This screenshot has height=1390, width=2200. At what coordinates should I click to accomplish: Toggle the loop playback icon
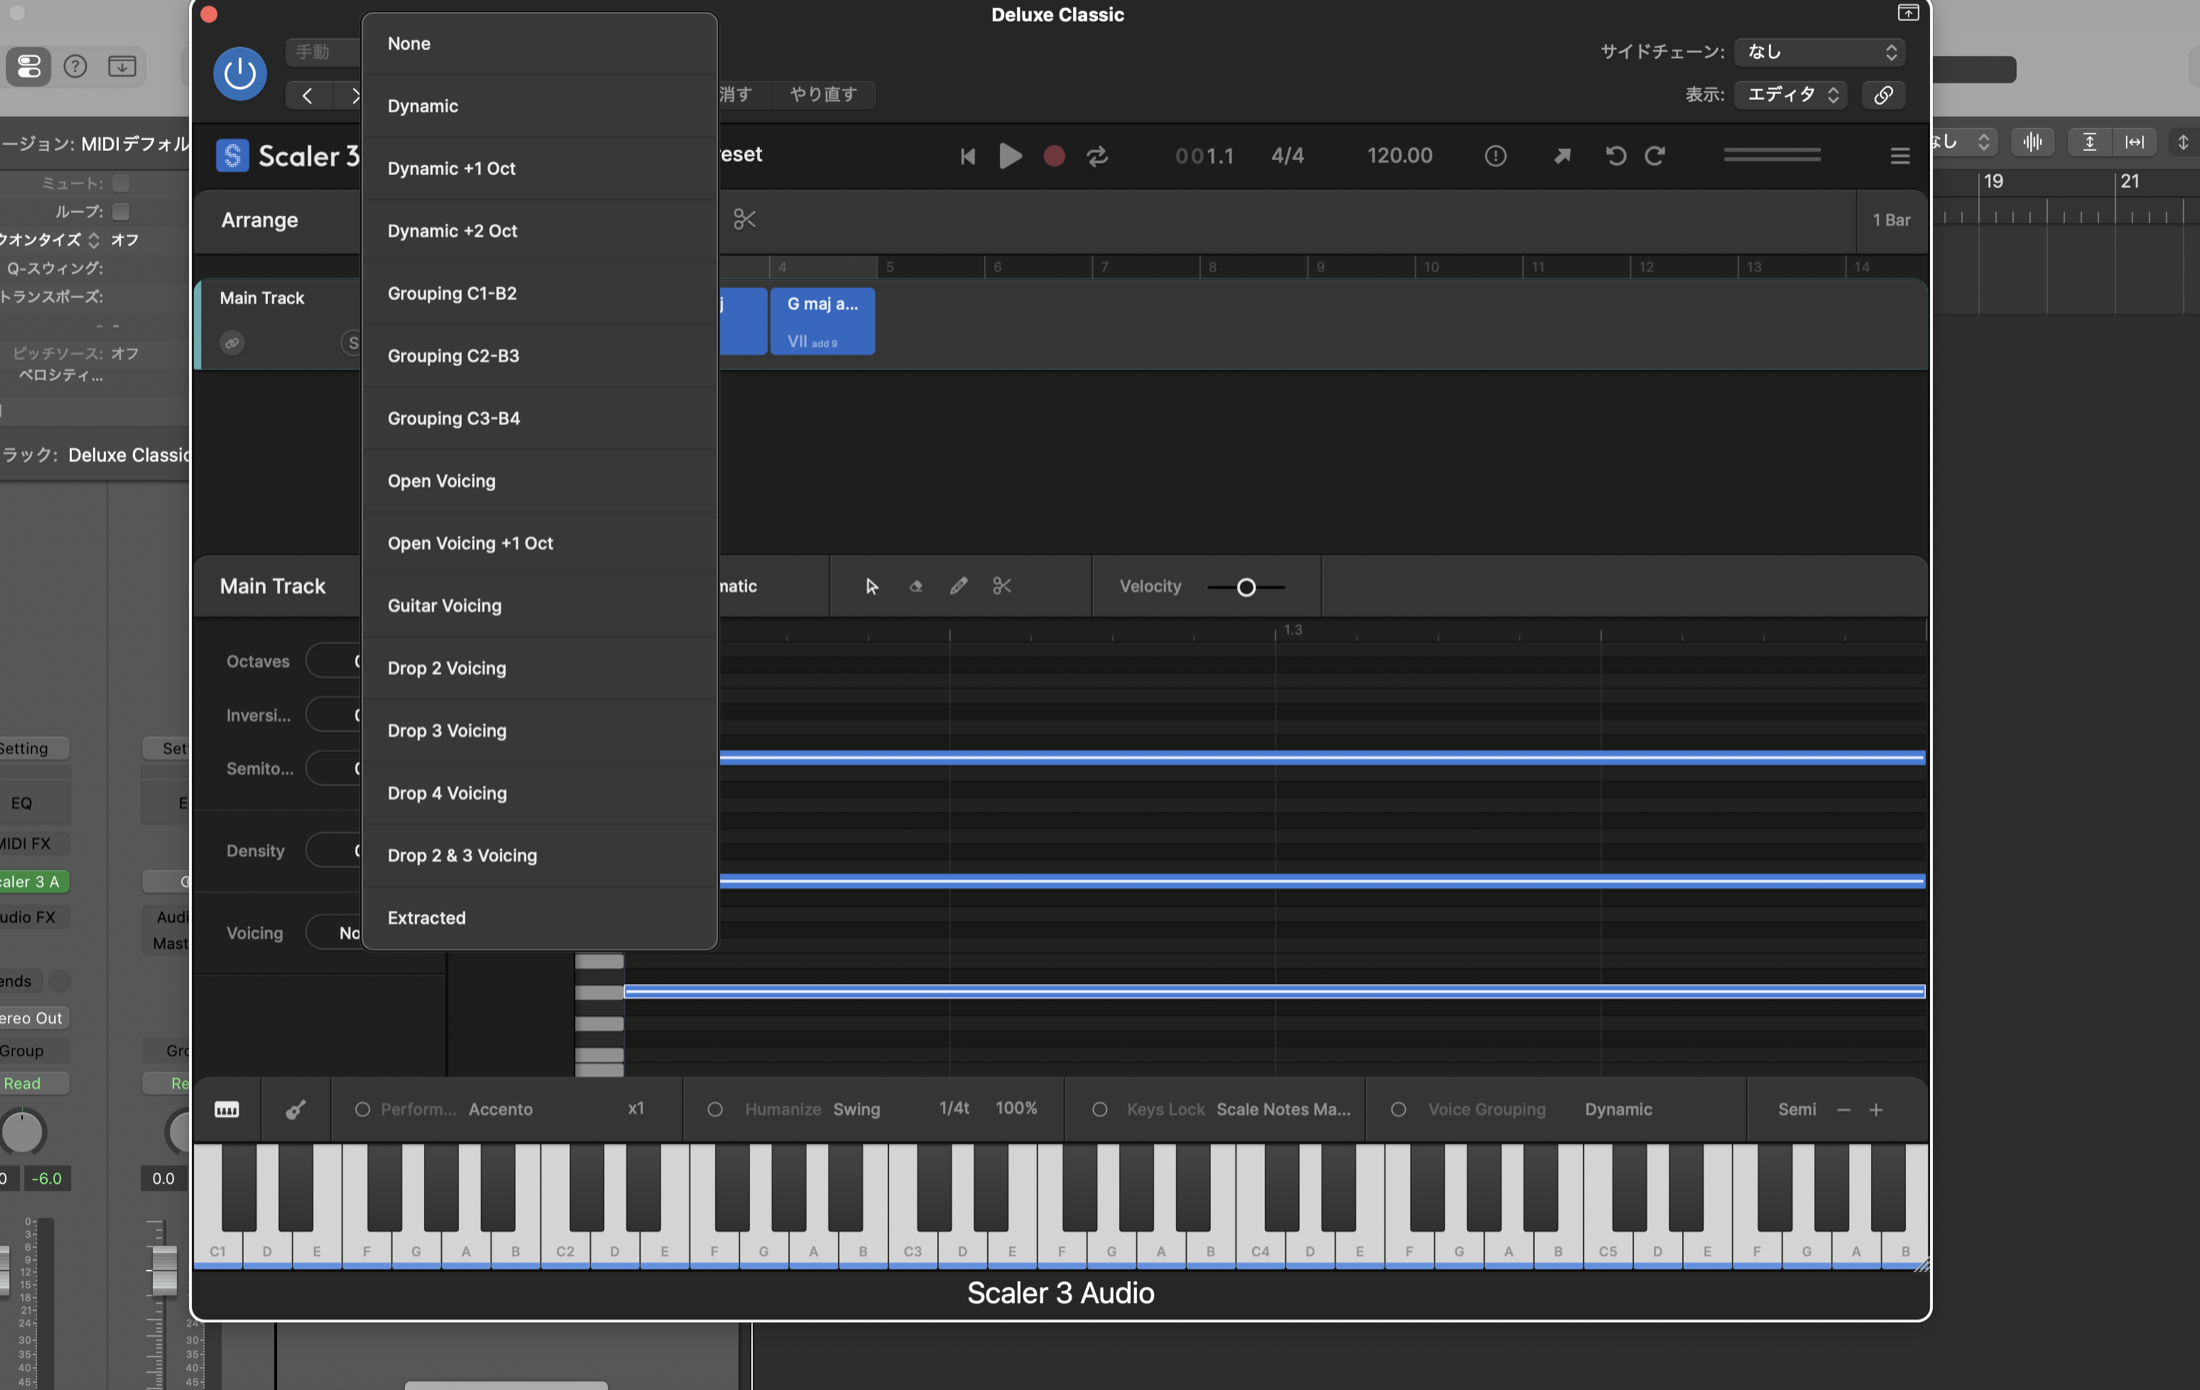(1097, 156)
